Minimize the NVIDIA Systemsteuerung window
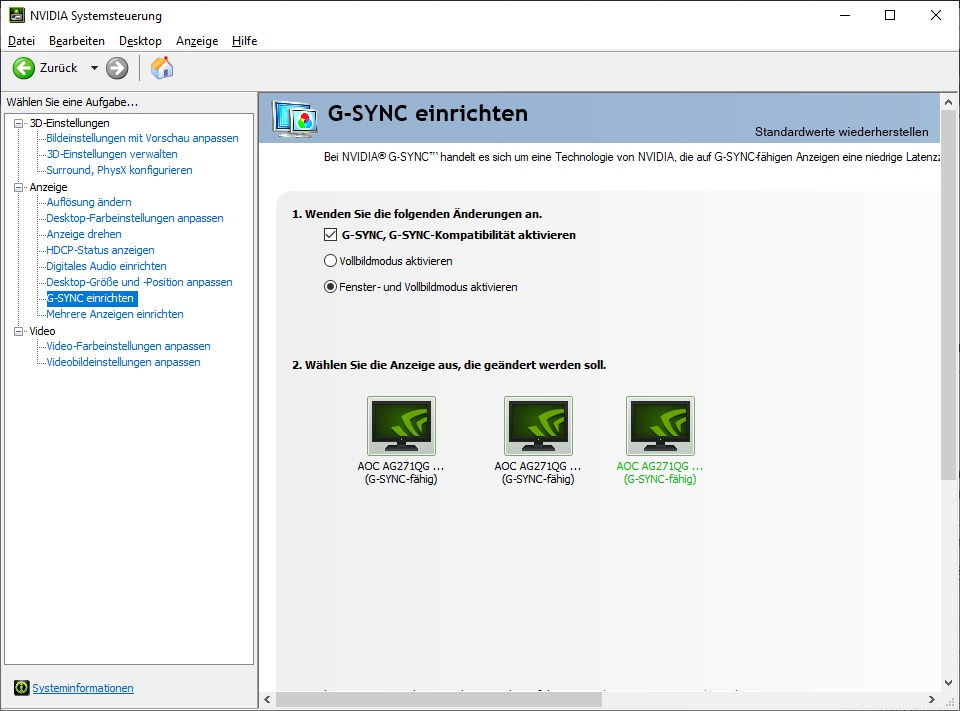This screenshot has width=960, height=711. click(x=846, y=15)
